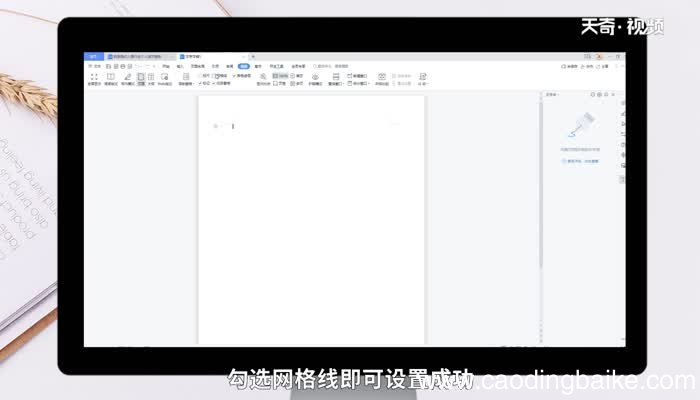Toggle the Task pane checkbox
700x400 pixels.
pyautogui.click(x=221, y=83)
